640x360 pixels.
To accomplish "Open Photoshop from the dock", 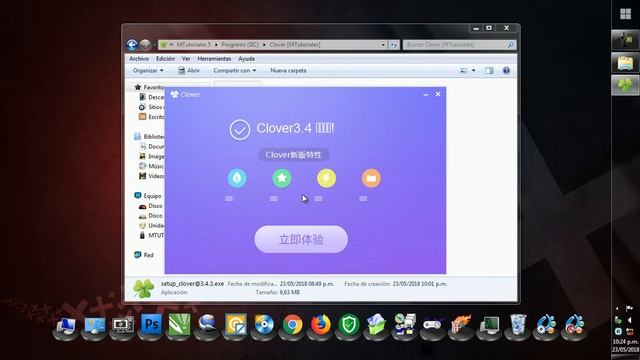I will (x=151, y=324).
